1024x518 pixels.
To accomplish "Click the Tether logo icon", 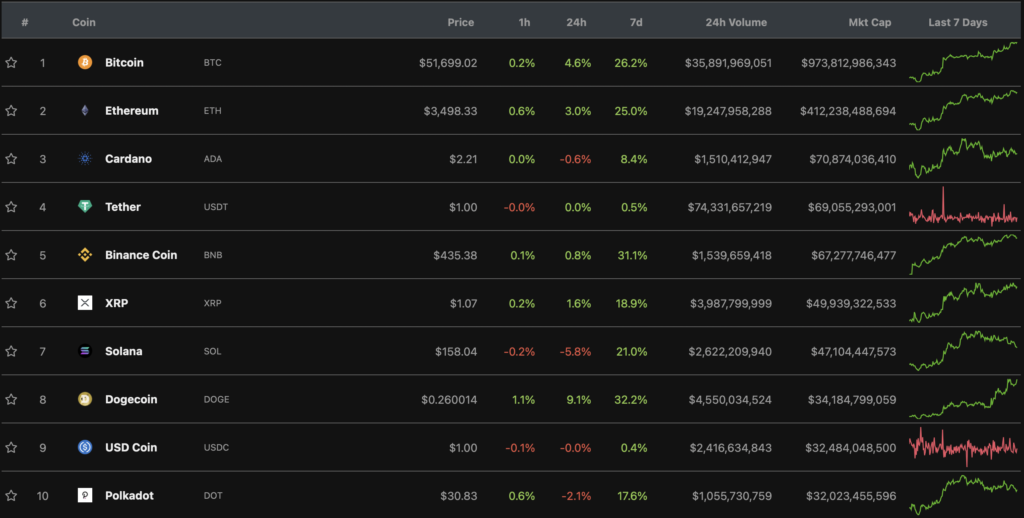I will 85,207.
